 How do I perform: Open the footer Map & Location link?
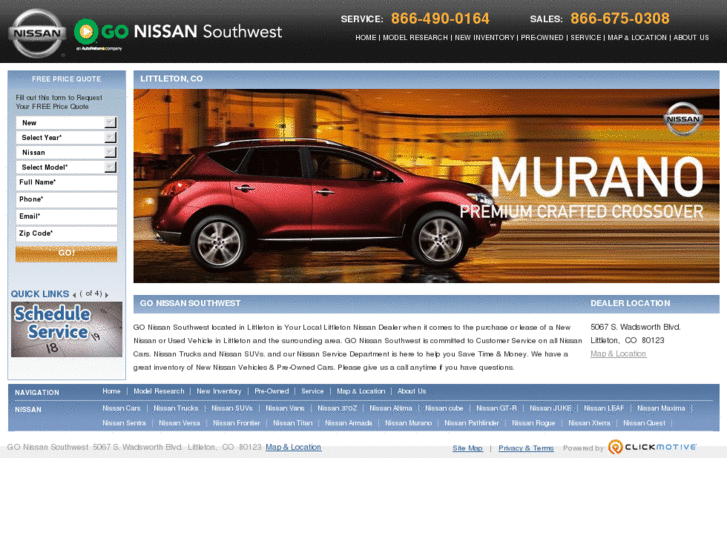click(293, 448)
